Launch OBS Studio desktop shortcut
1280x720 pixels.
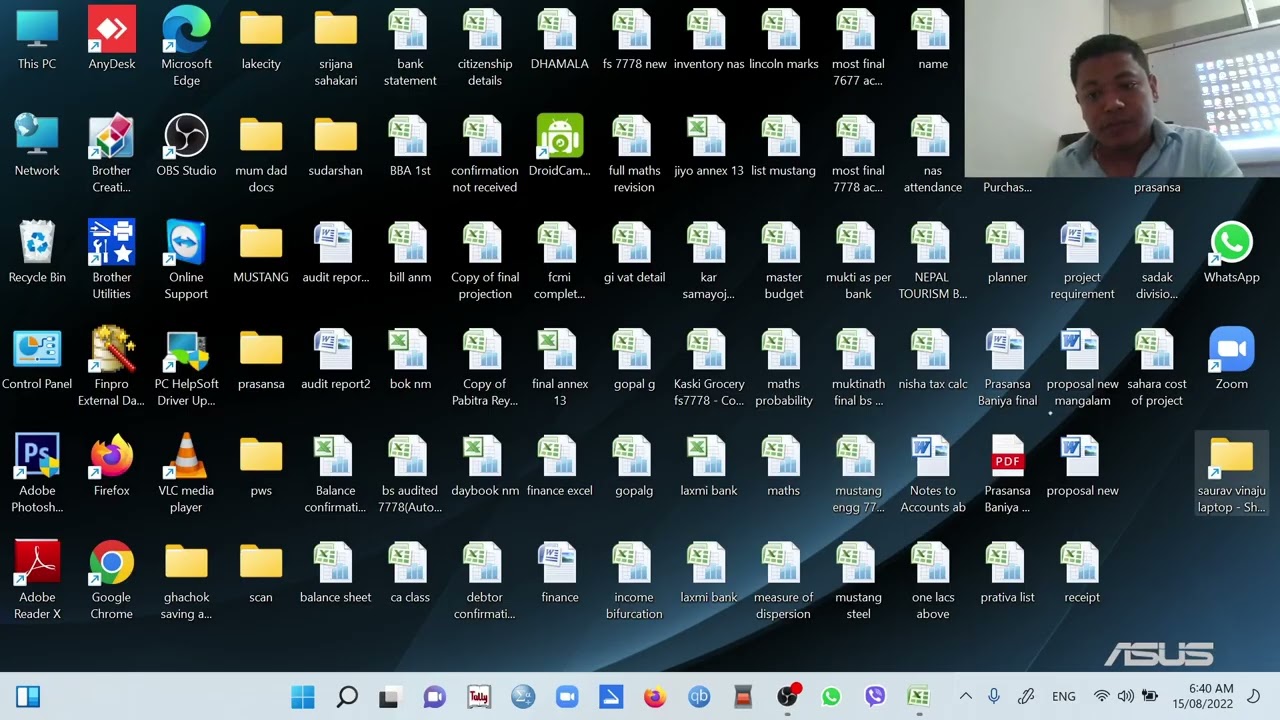(186, 147)
